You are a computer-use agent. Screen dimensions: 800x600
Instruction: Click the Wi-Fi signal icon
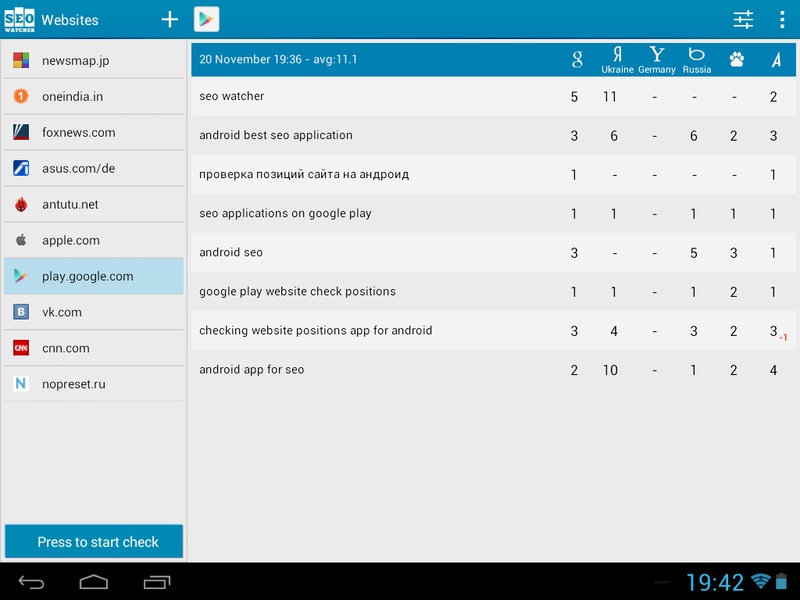761,581
